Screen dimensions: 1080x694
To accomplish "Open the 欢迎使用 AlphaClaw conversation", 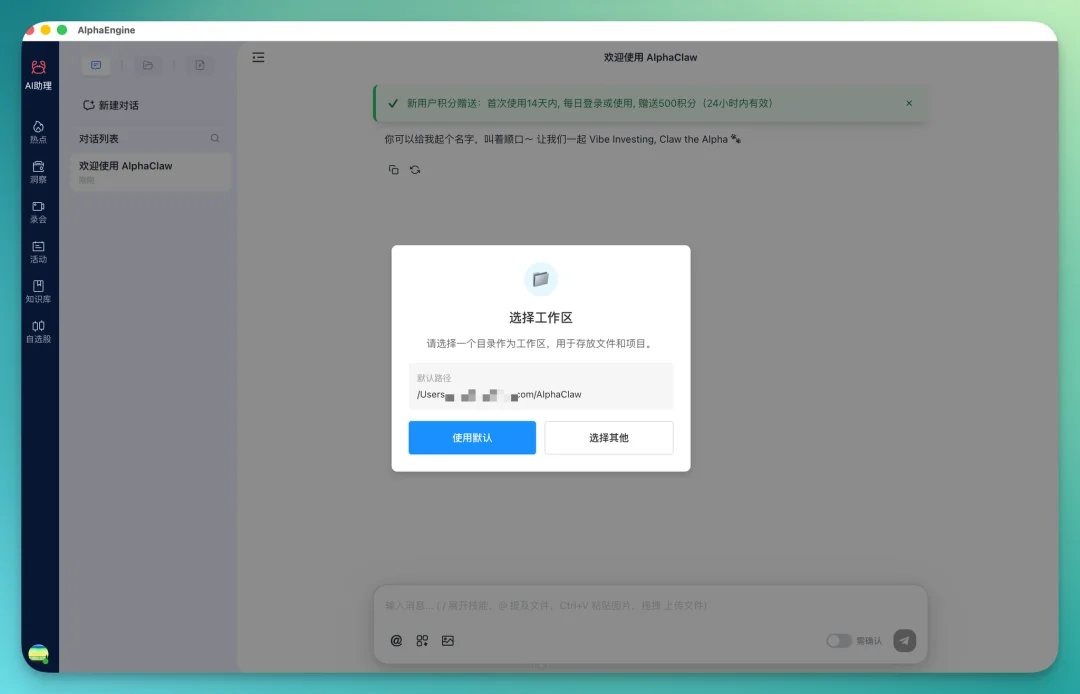I will coord(149,172).
